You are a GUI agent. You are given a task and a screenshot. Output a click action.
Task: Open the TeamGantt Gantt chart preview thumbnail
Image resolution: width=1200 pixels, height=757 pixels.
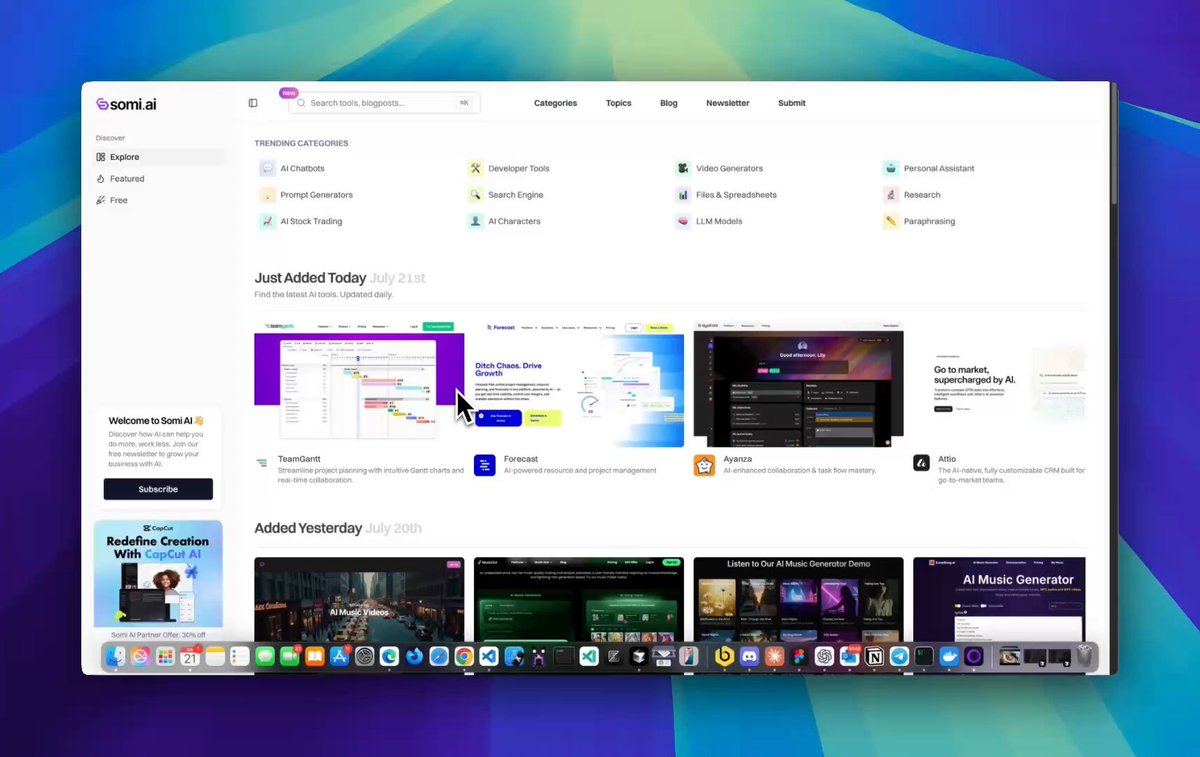(359, 384)
